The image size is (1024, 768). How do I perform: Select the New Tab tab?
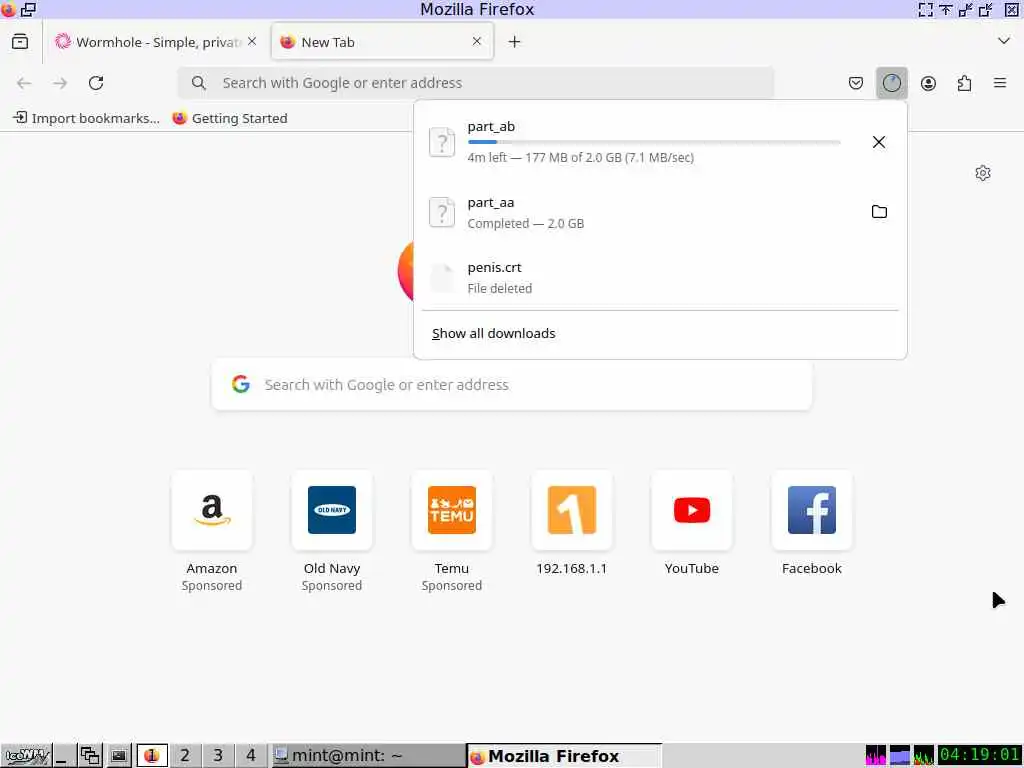[x=382, y=42]
